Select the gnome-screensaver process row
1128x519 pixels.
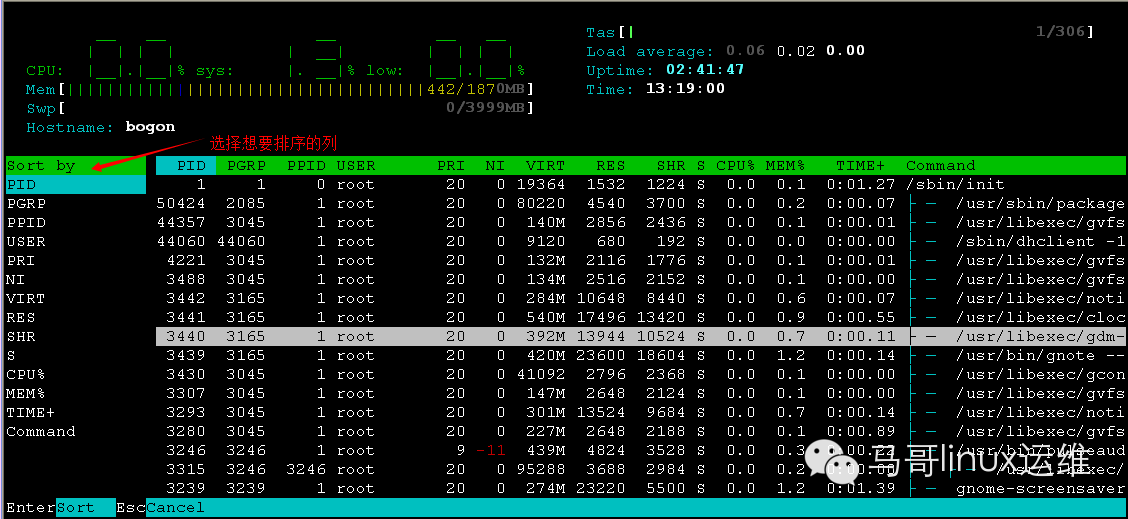(x=641, y=488)
